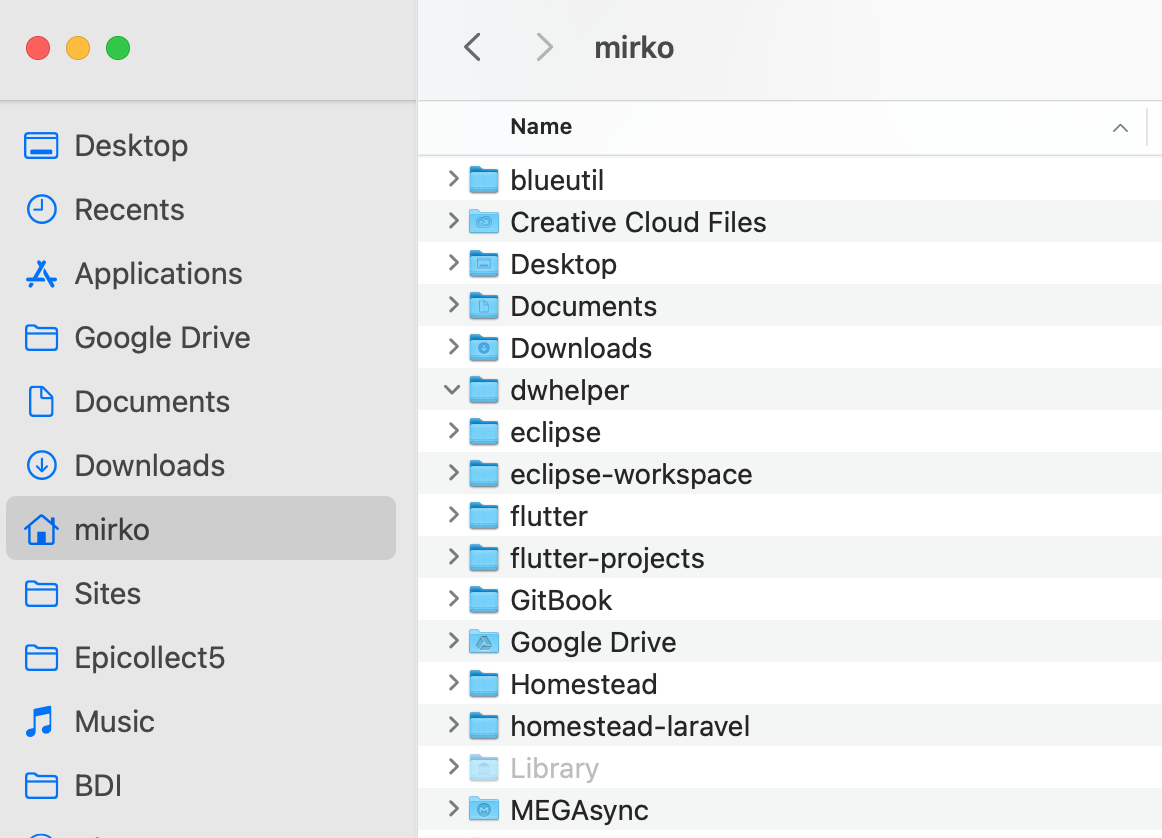This screenshot has width=1162, height=838.
Task: Collapse the dwhelper folder
Action: pyautogui.click(x=453, y=390)
